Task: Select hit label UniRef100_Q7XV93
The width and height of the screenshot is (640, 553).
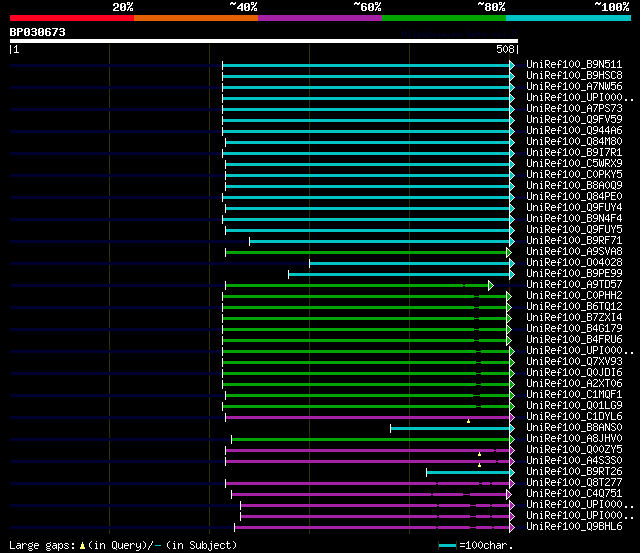Action: (x=574, y=362)
